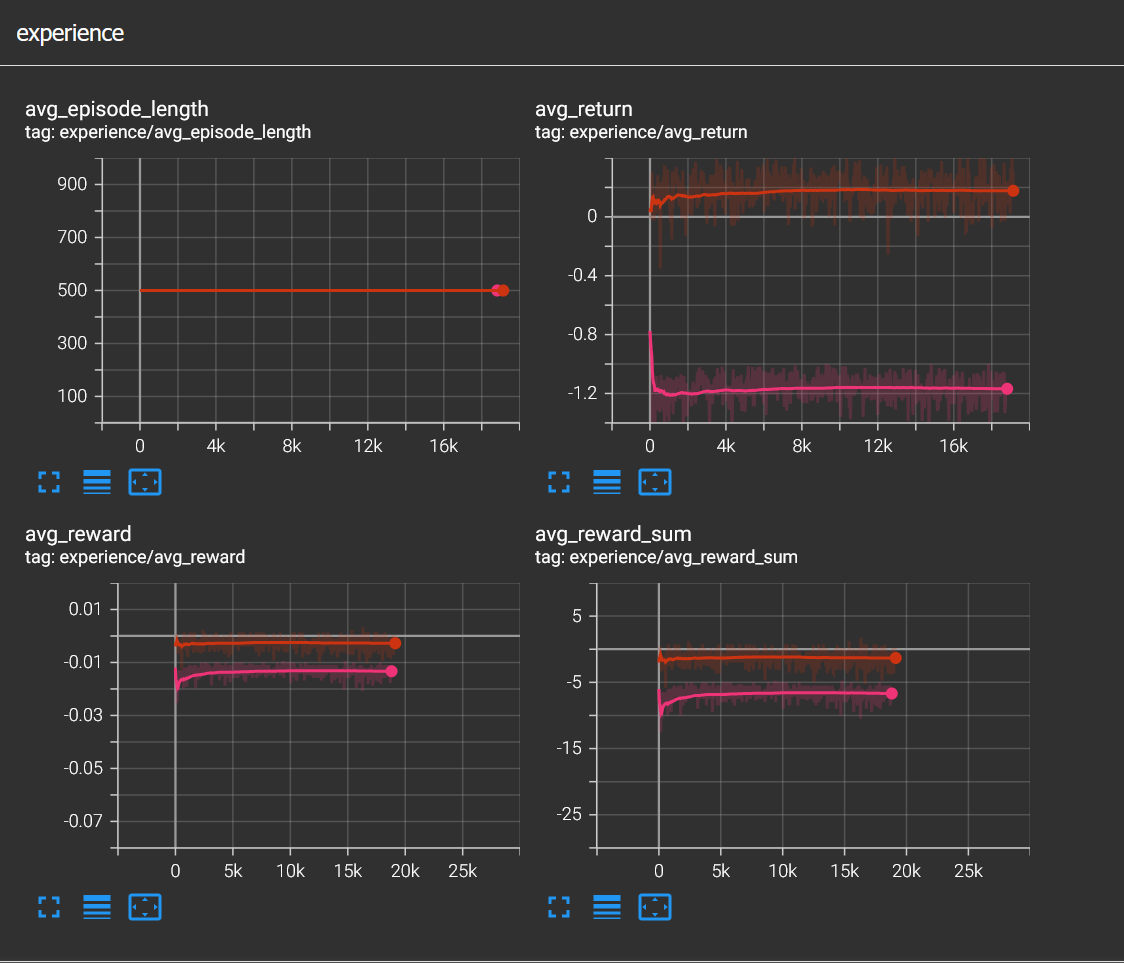Image resolution: width=1124 pixels, height=963 pixels.
Task: Toggle y-axis log scale for avg_reward
Action: click(97, 907)
